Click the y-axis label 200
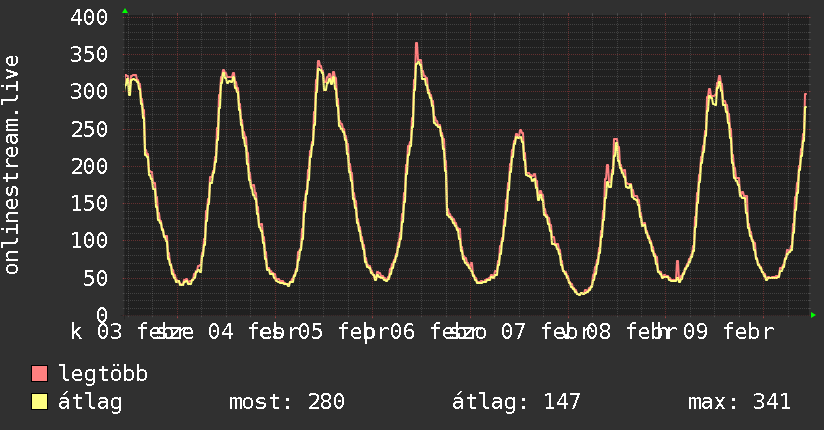This screenshot has width=824, height=430. pos(89,167)
